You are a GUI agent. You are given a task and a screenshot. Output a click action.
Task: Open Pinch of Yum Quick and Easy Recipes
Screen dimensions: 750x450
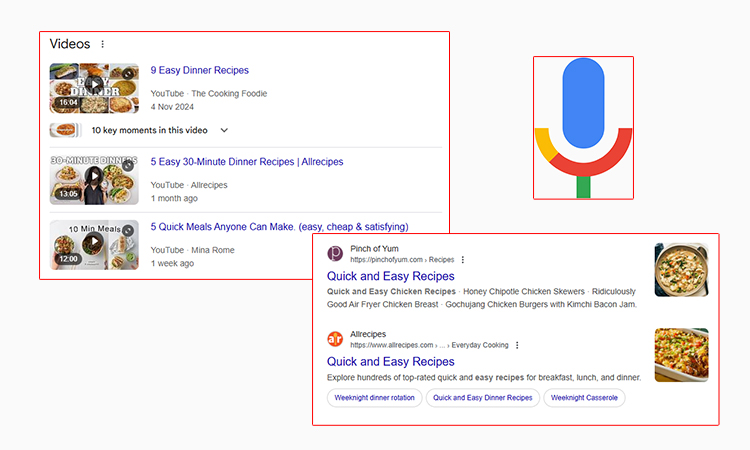pyautogui.click(x=390, y=276)
